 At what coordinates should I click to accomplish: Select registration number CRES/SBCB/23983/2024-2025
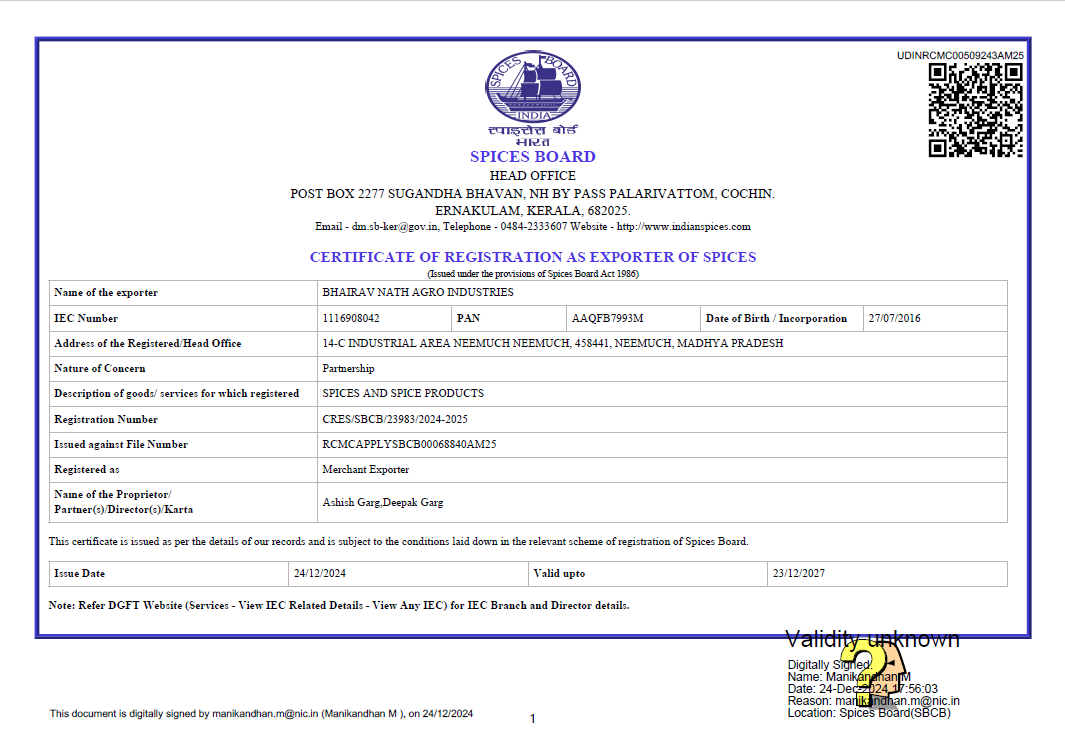tap(394, 420)
